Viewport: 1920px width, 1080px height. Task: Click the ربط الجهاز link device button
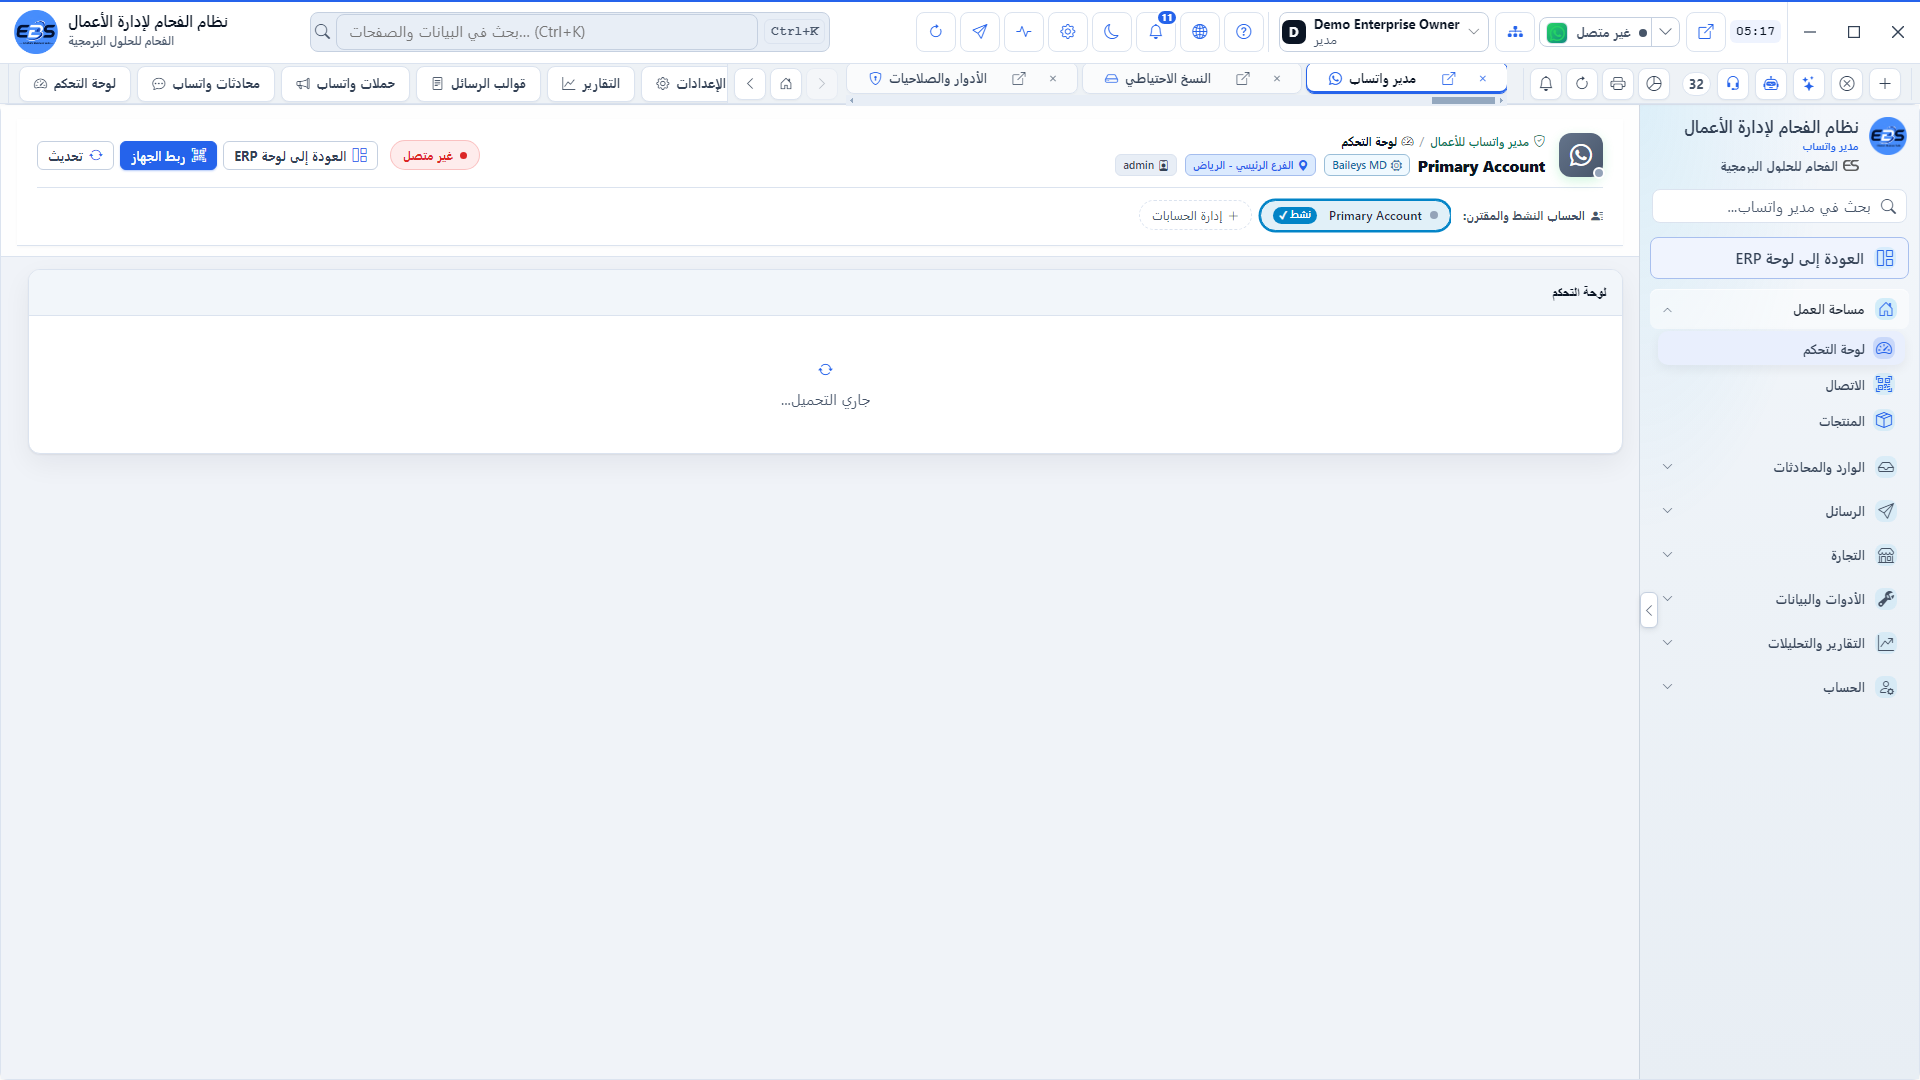[x=168, y=156]
